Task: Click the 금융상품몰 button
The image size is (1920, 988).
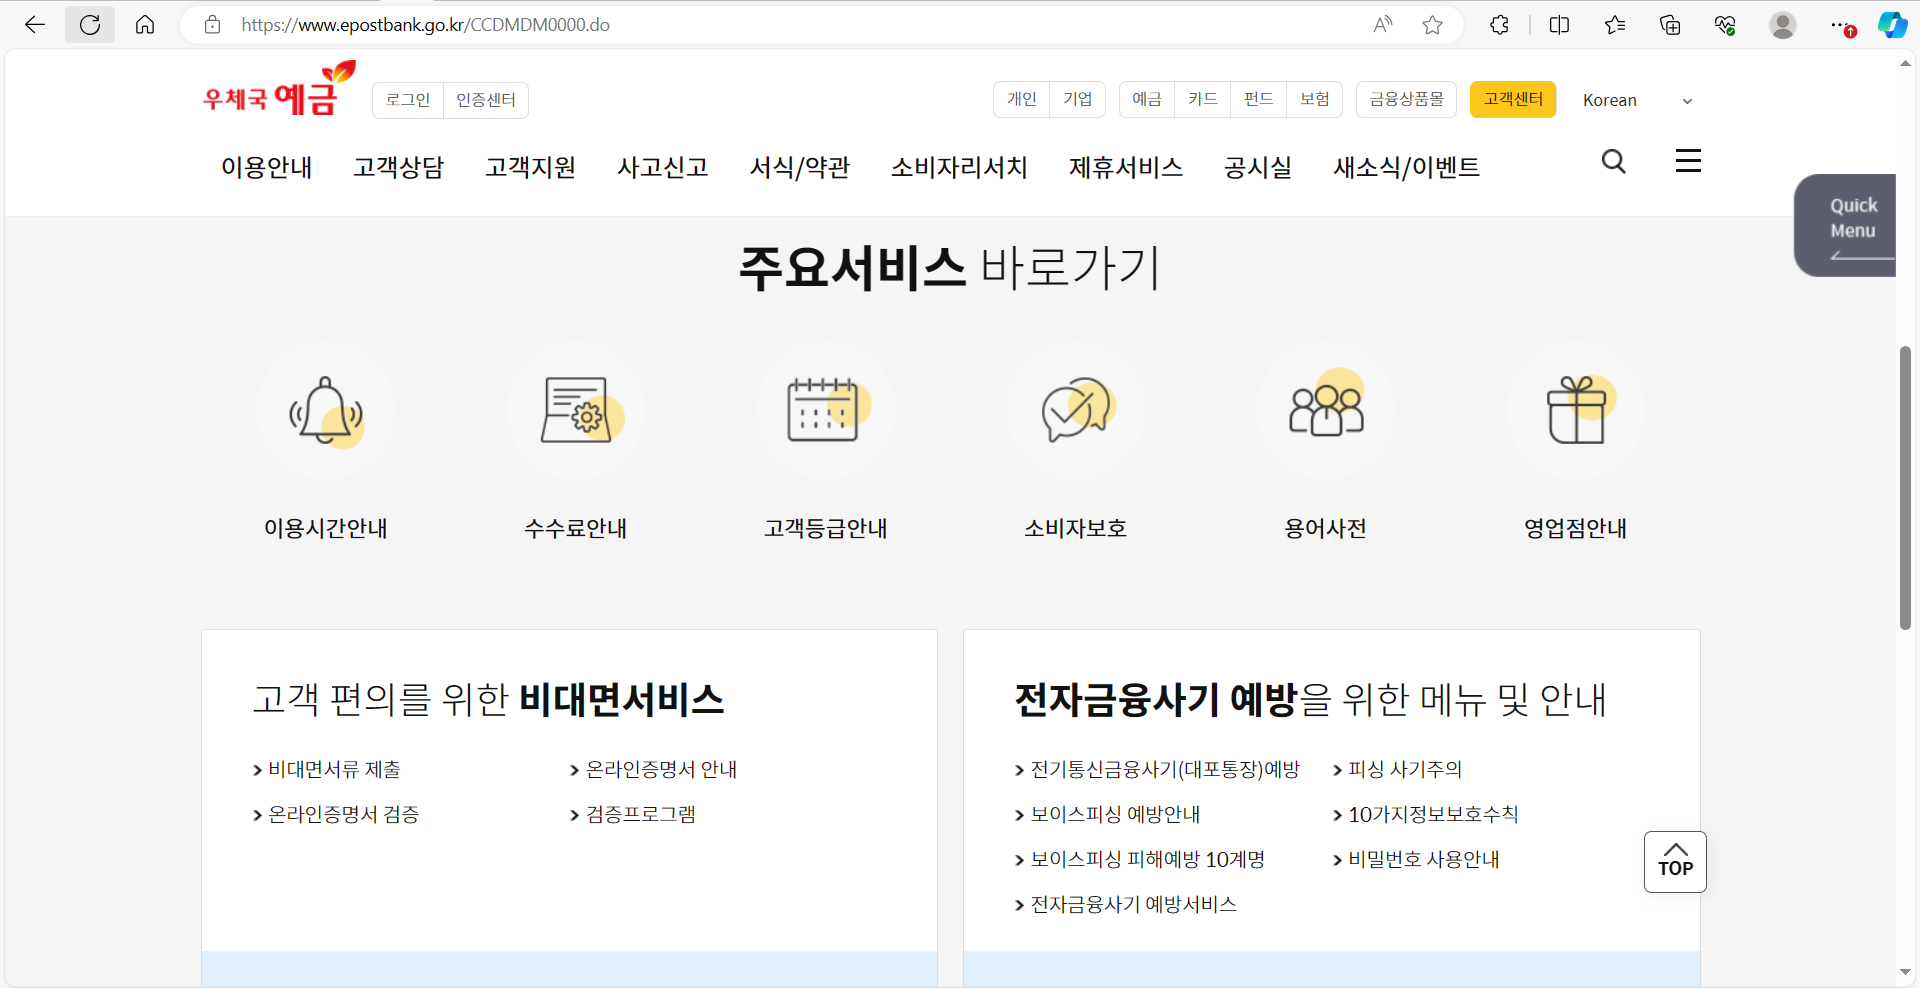Action: tap(1406, 99)
